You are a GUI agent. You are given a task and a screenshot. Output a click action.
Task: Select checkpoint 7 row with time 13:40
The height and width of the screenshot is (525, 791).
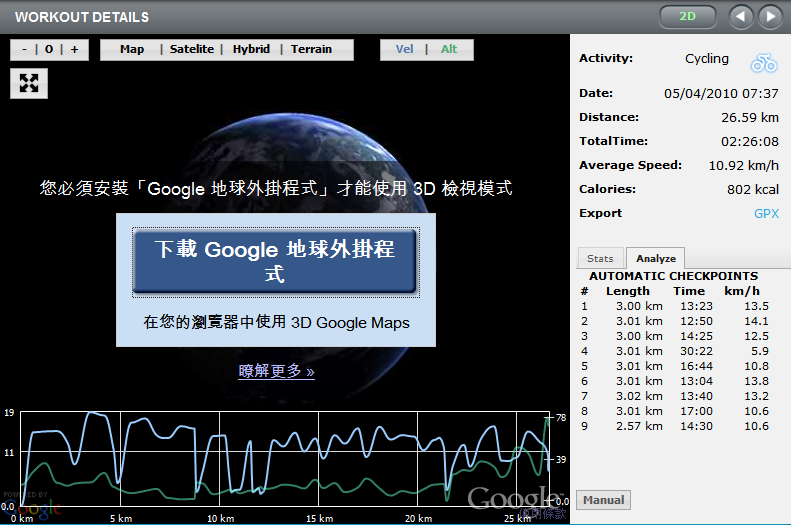click(x=674, y=396)
